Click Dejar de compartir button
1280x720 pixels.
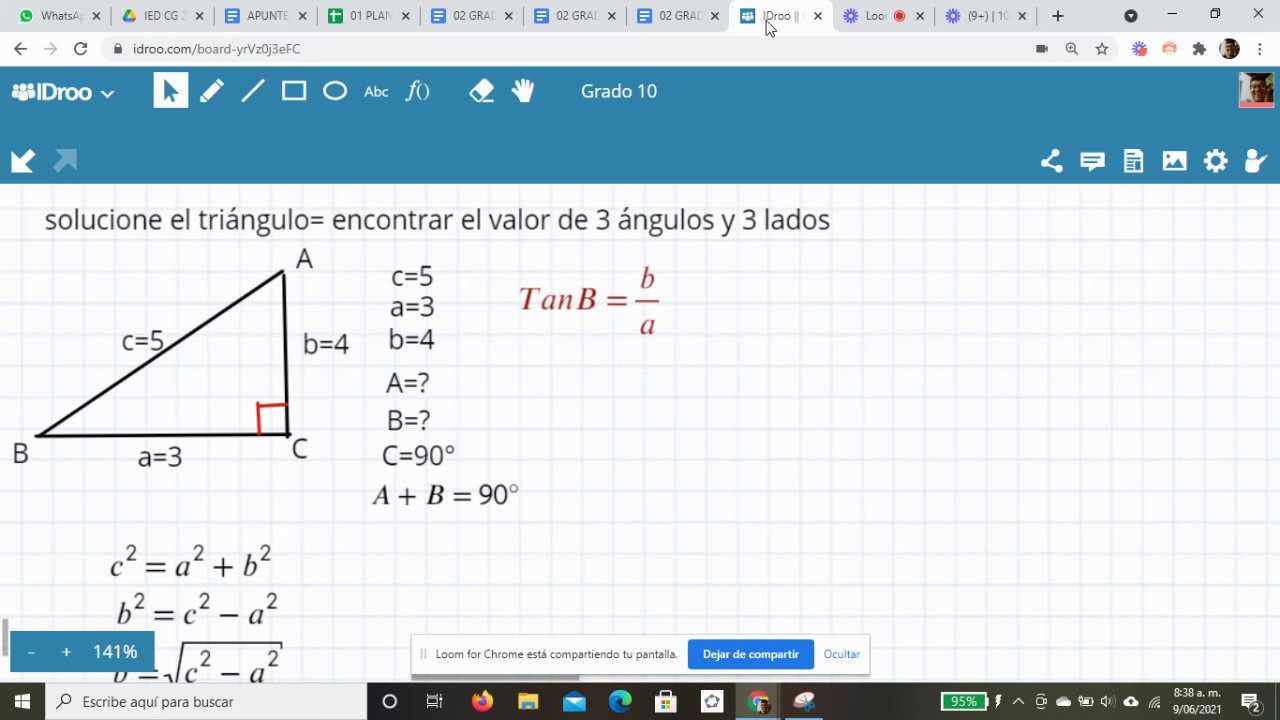[751, 654]
